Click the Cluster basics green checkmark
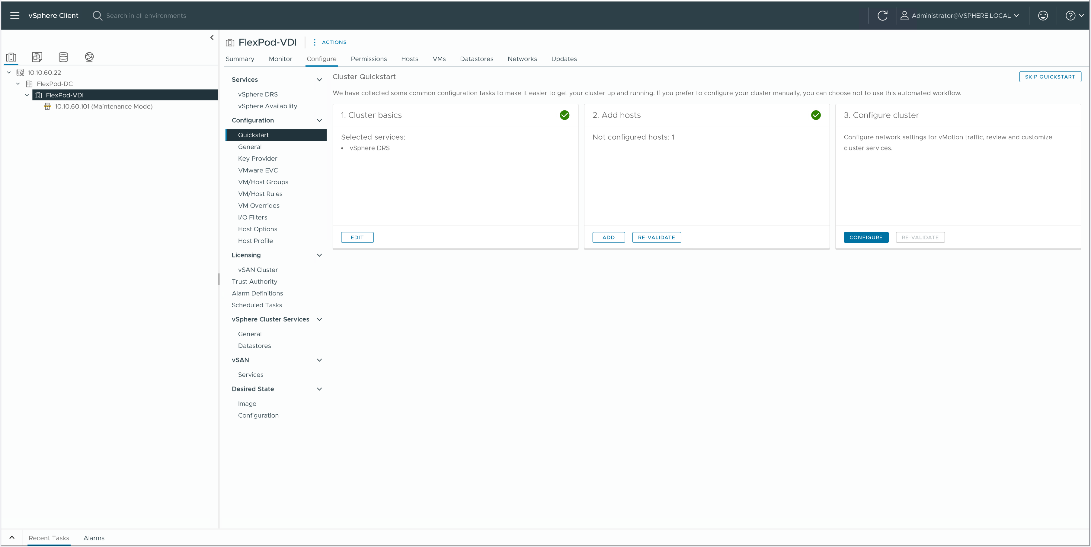 click(564, 115)
